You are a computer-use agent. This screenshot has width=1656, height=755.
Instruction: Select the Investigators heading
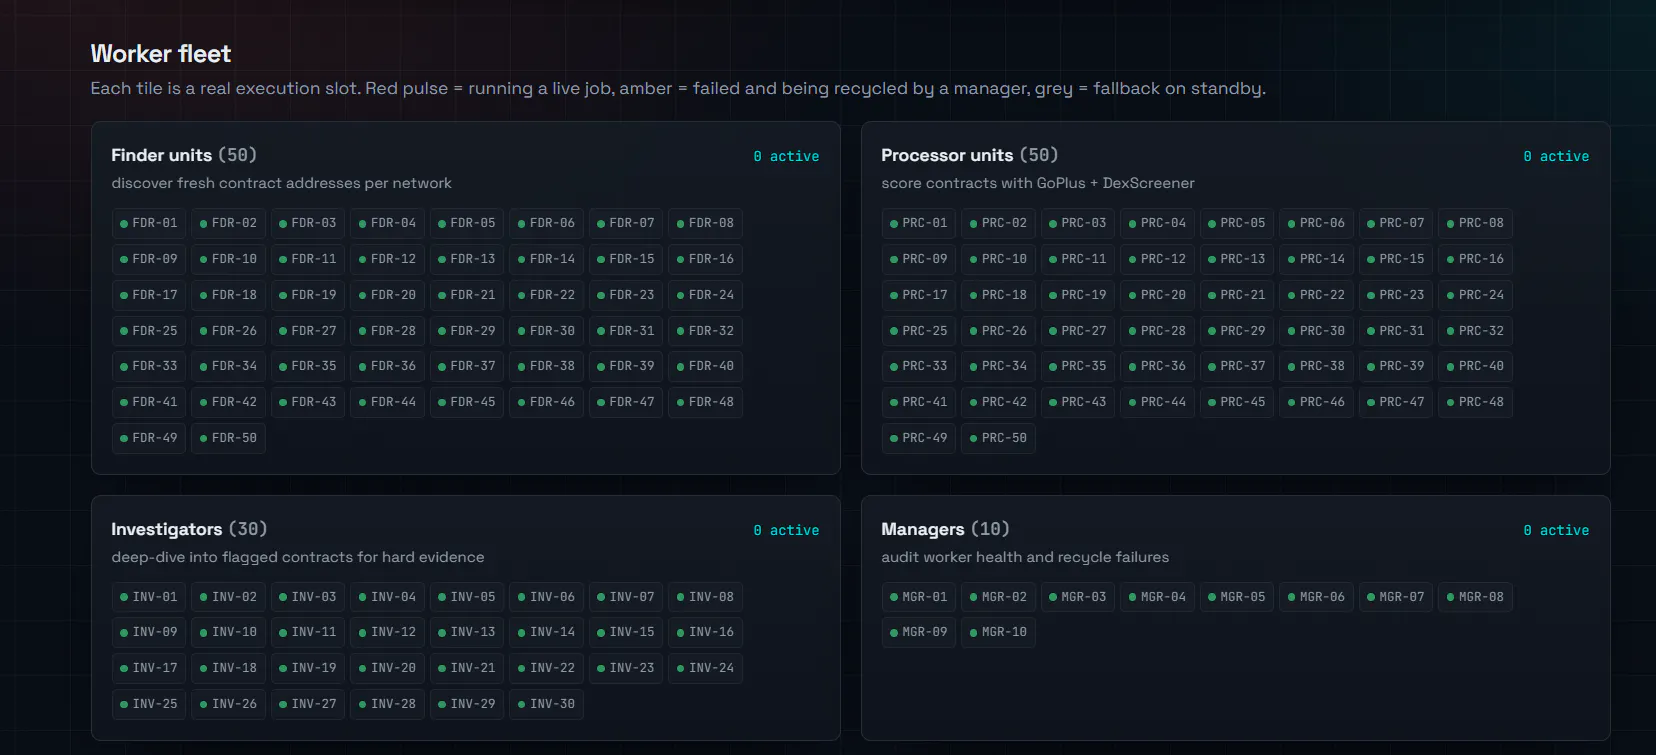click(x=189, y=529)
